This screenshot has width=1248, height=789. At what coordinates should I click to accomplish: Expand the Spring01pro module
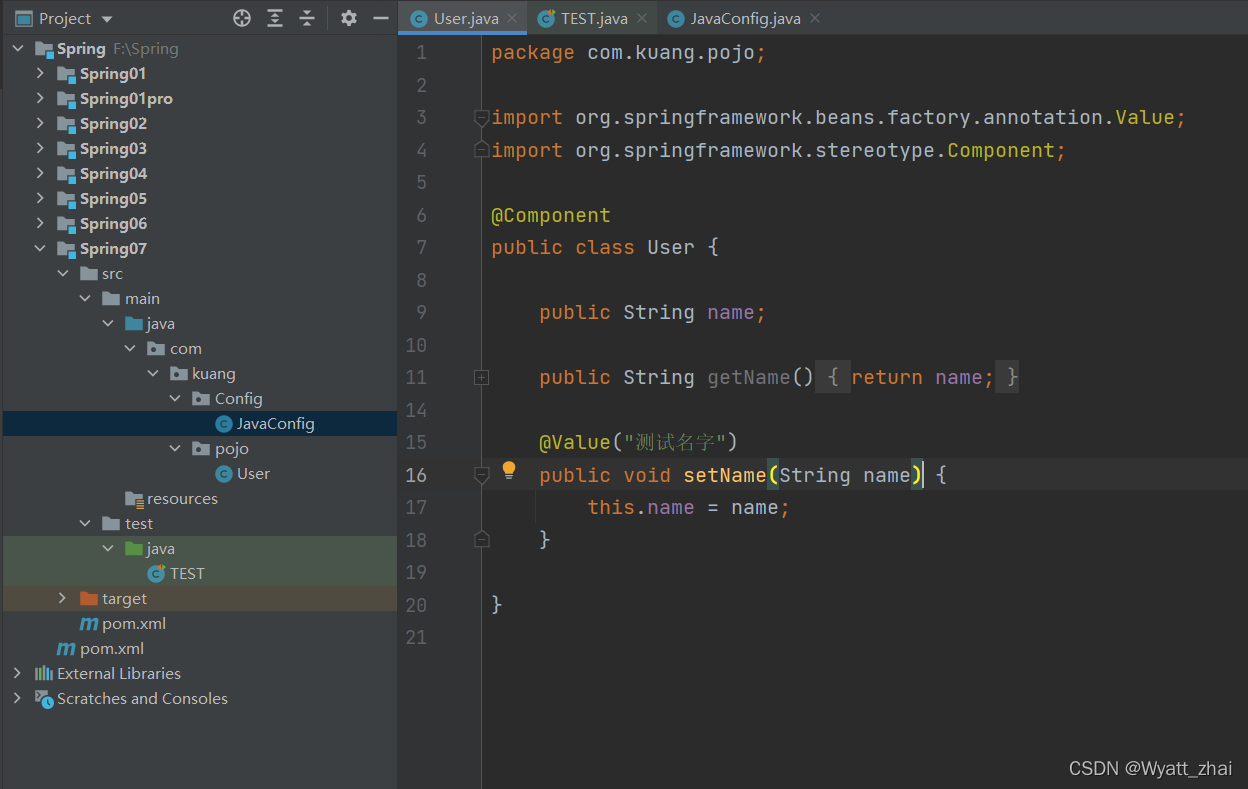pyautogui.click(x=40, y=98)
